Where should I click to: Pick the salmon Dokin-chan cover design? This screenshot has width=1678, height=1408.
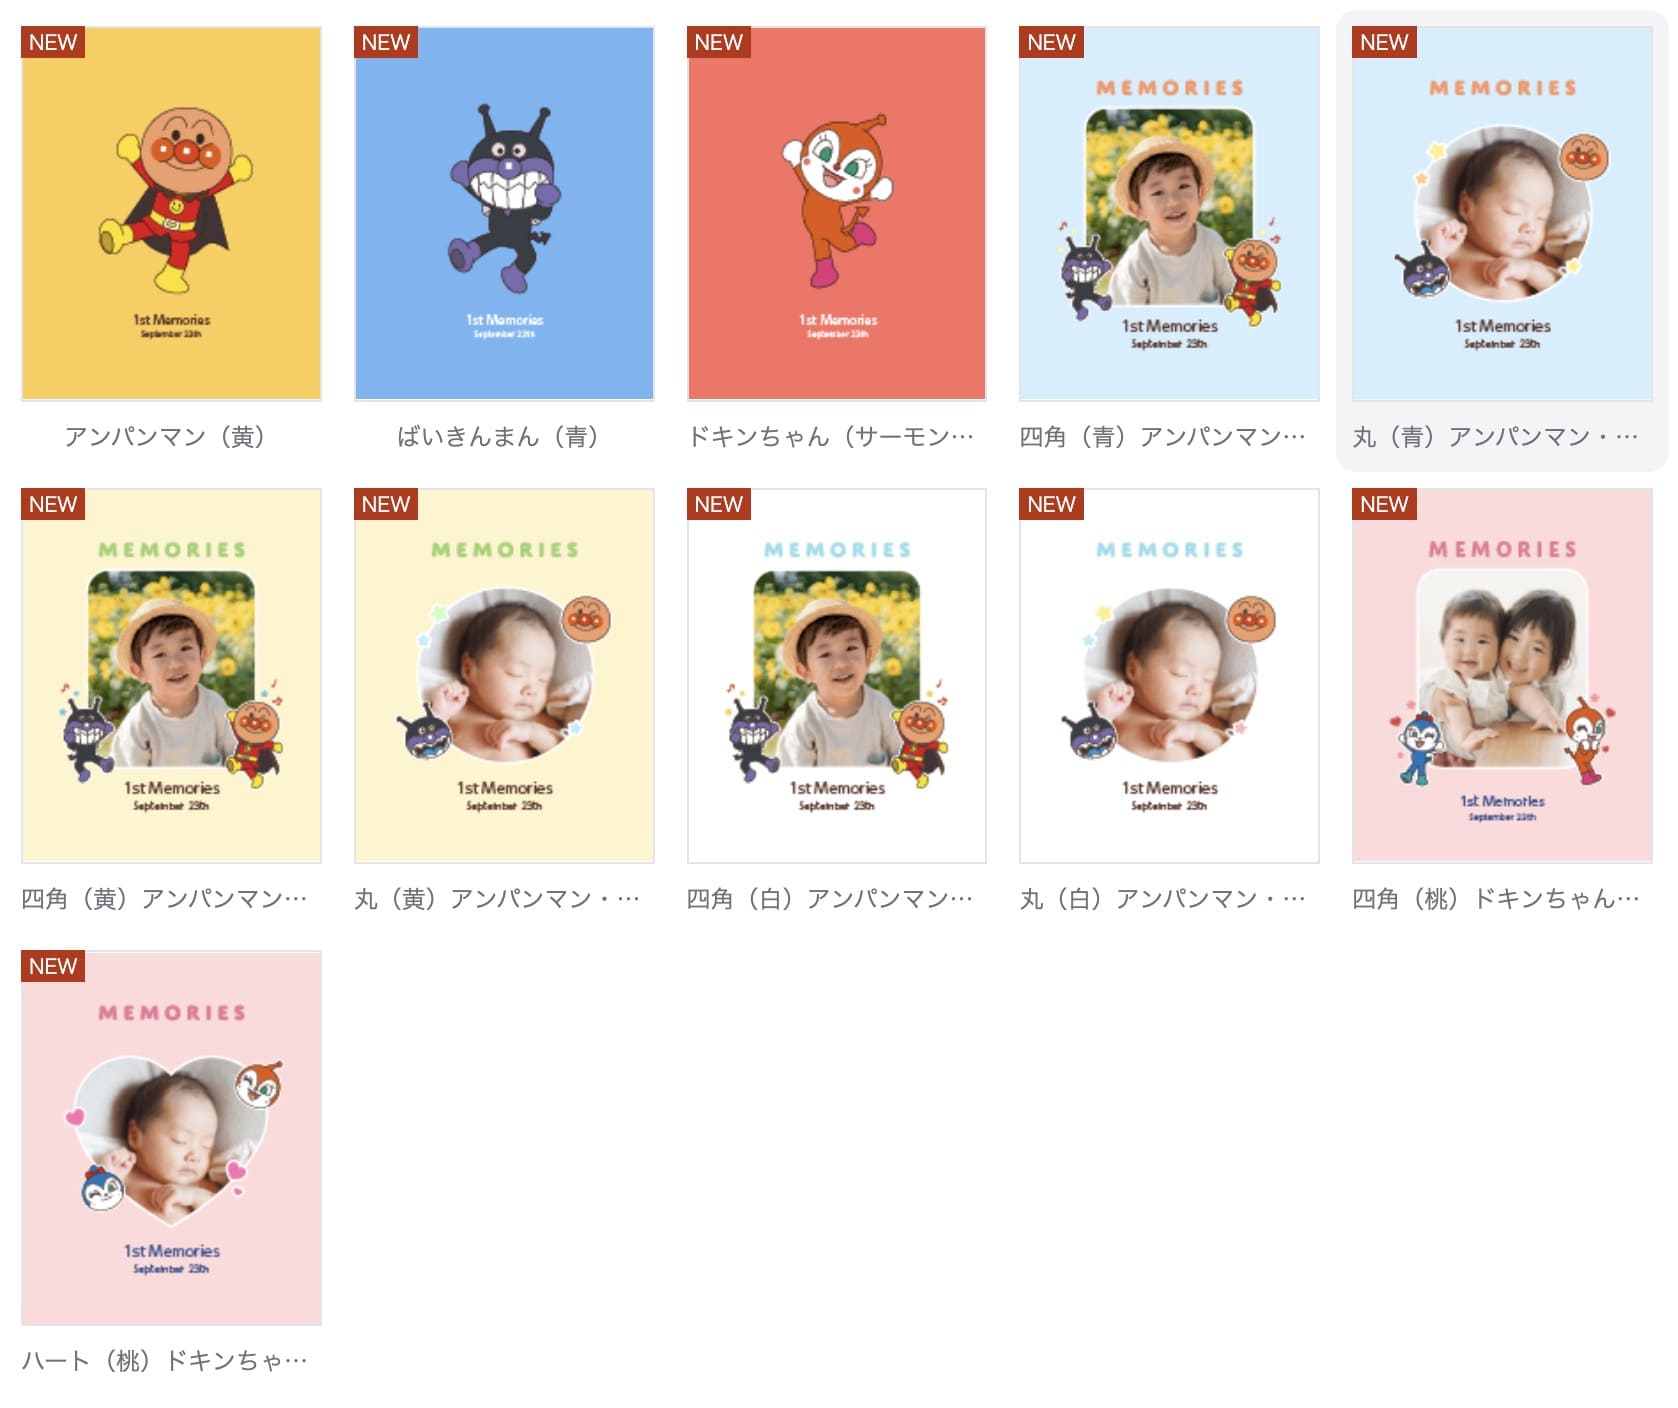tap(837, 214)
